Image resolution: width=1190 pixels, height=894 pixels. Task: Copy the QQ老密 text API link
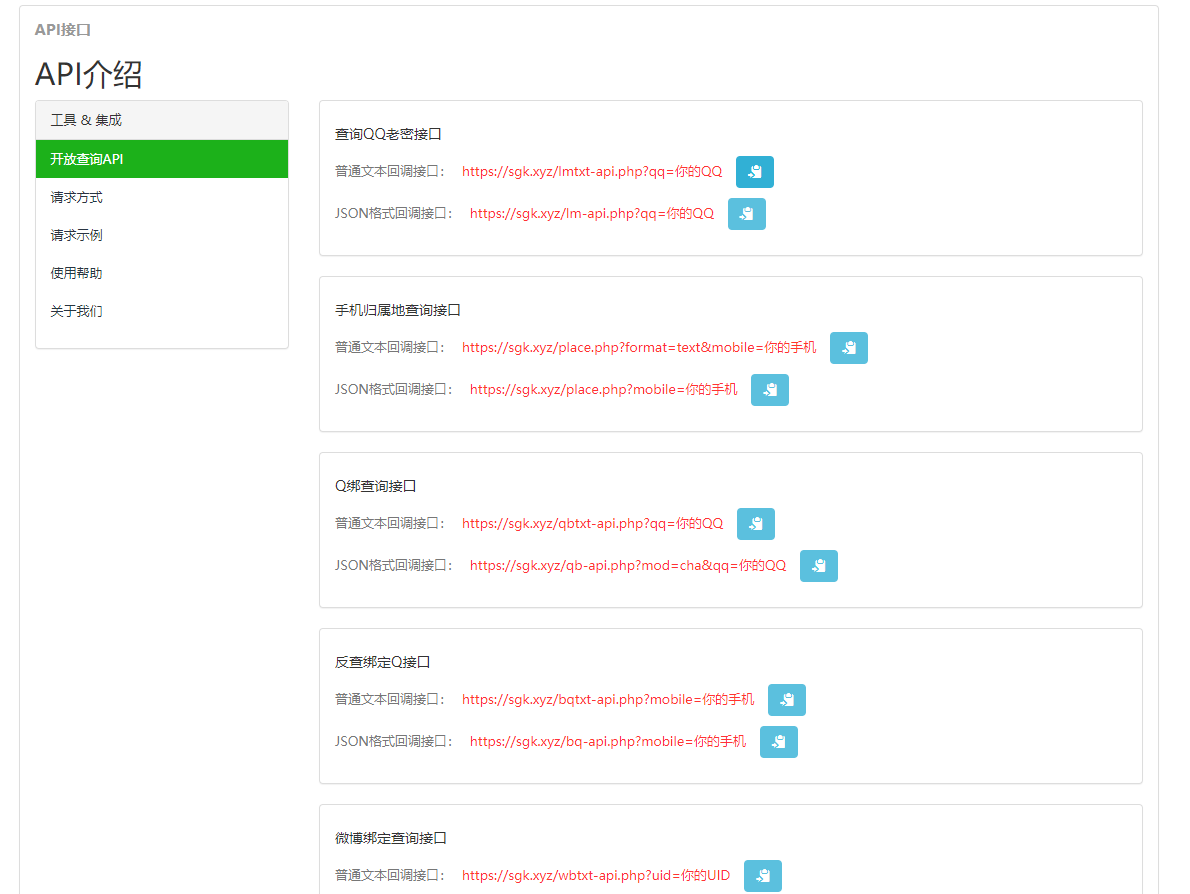754,171
